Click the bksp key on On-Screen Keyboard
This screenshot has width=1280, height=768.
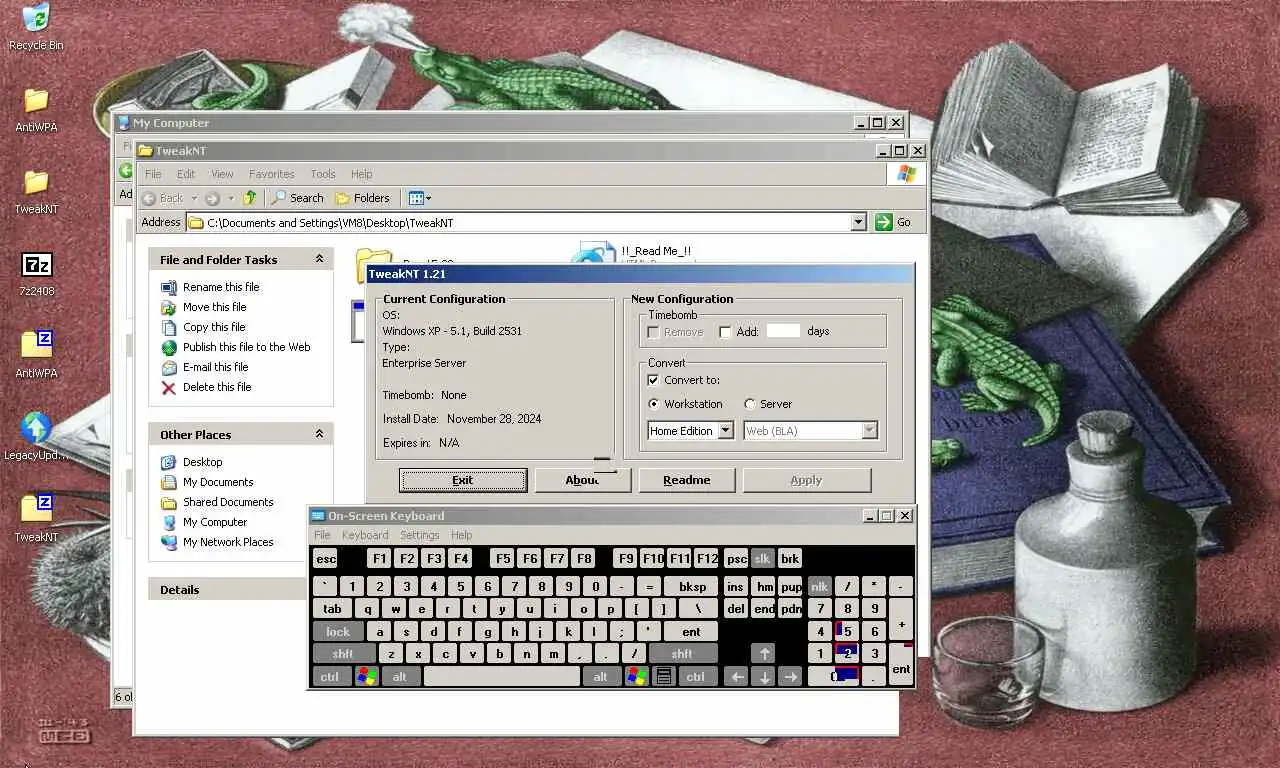click(692, 587)
